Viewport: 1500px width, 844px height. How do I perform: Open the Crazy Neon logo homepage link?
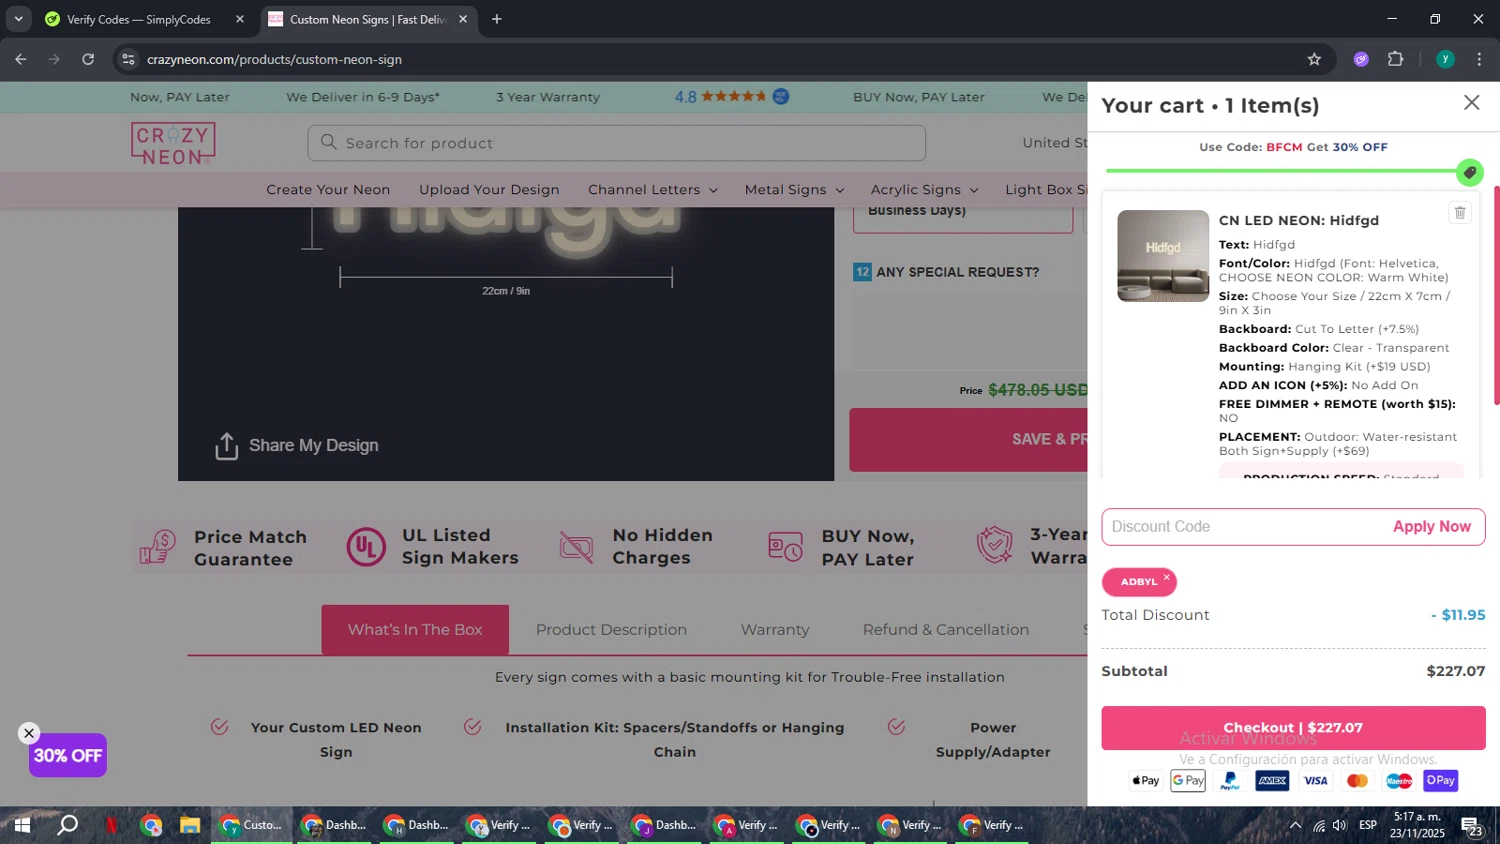(x=173, y=144)
